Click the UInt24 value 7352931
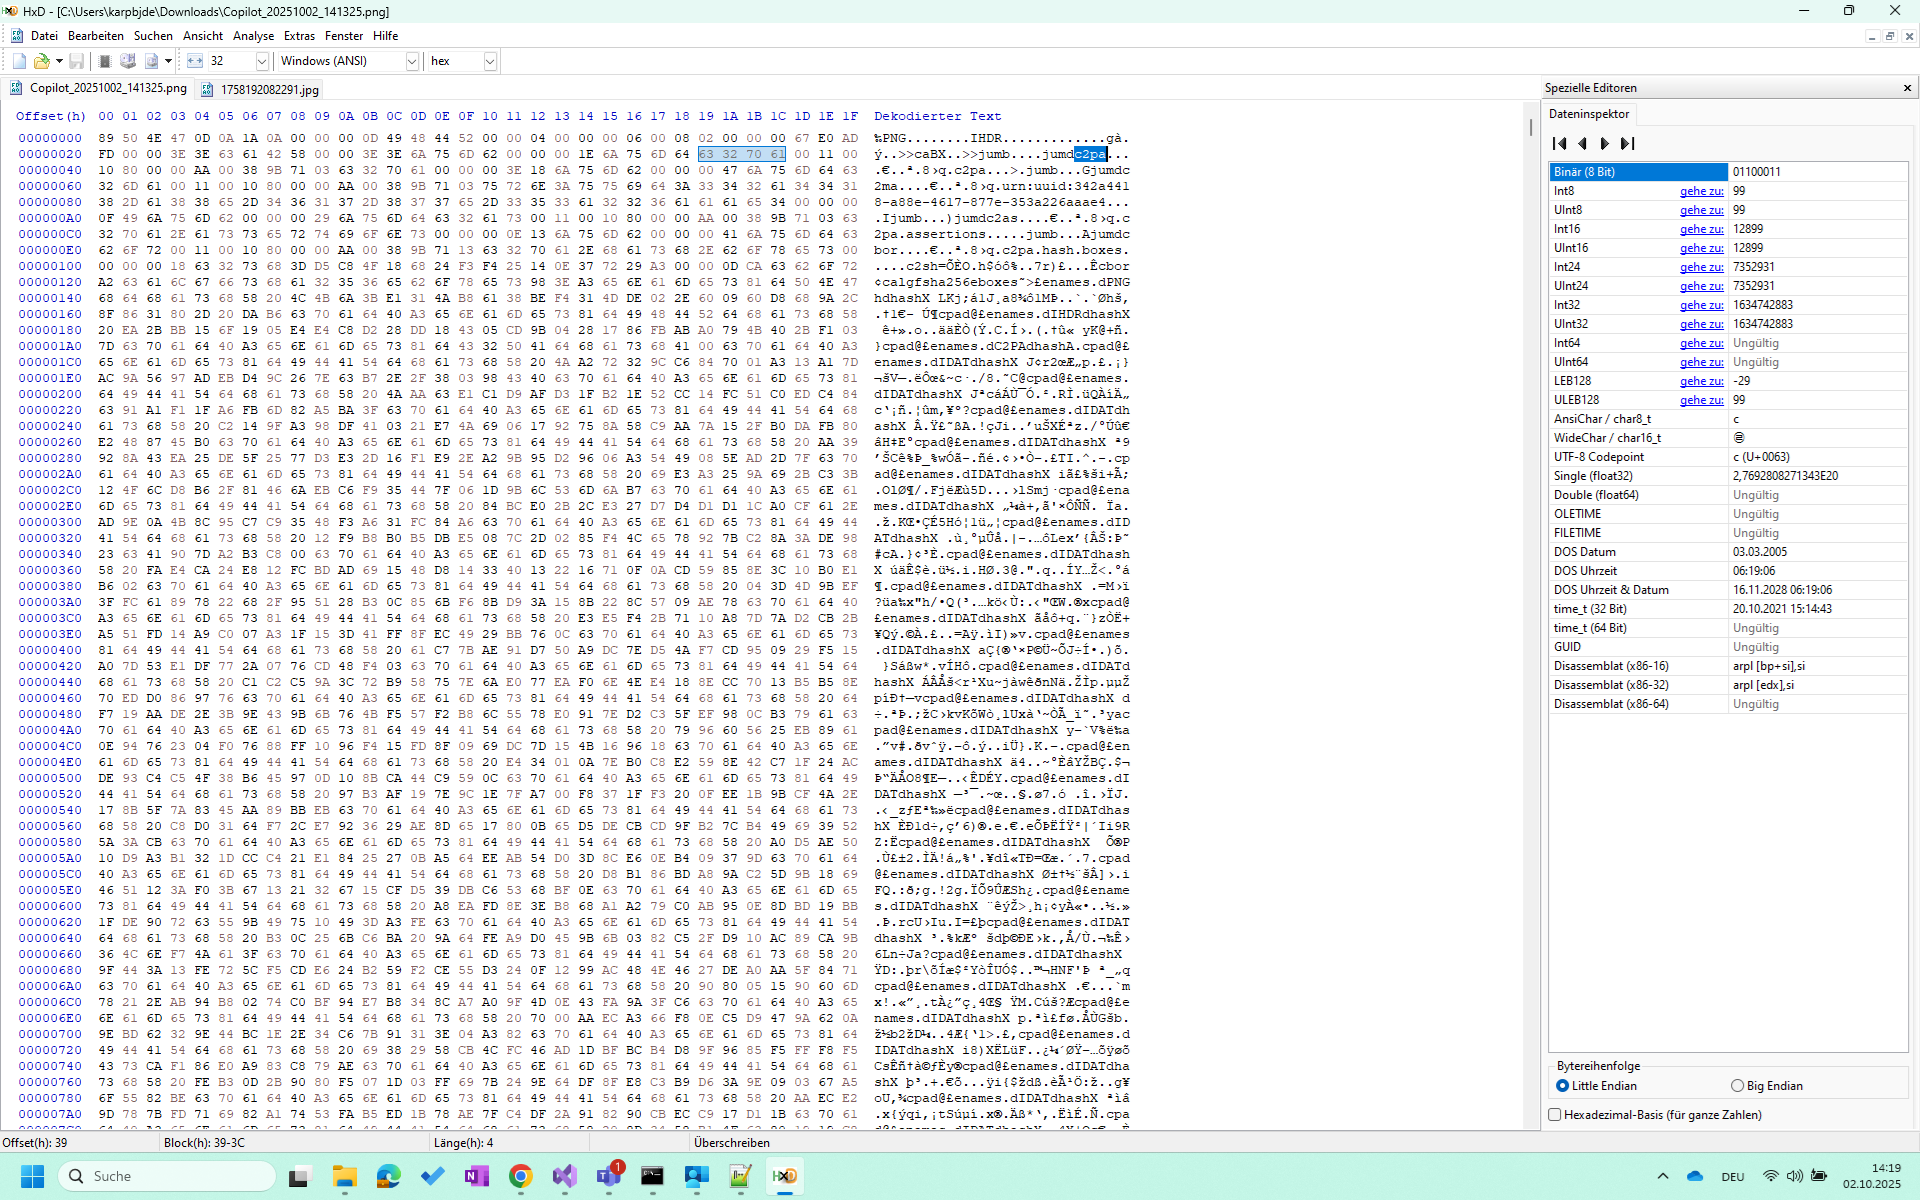 pyautogui.click(x=1756, y=286)
